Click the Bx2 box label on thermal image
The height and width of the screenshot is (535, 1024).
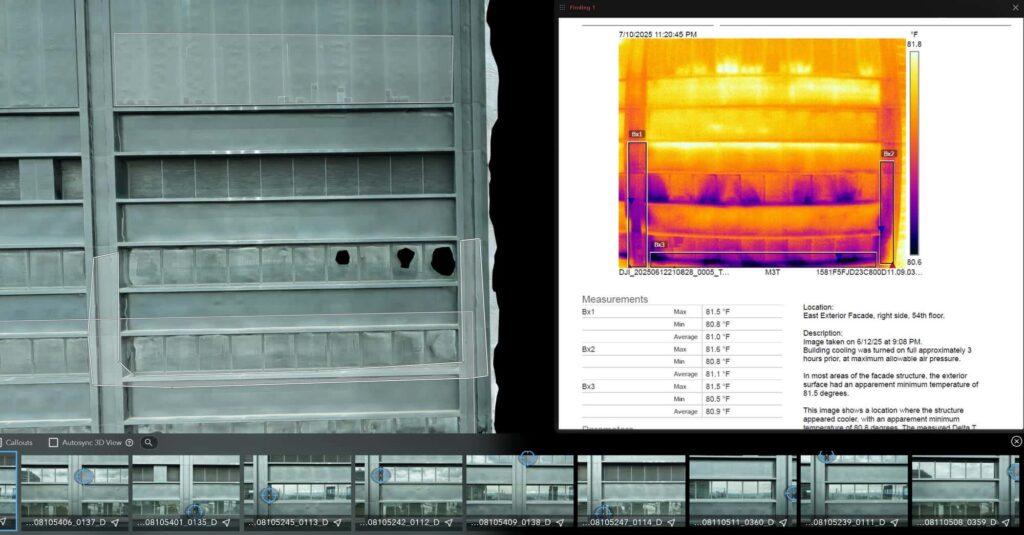(x=888, y=154)
